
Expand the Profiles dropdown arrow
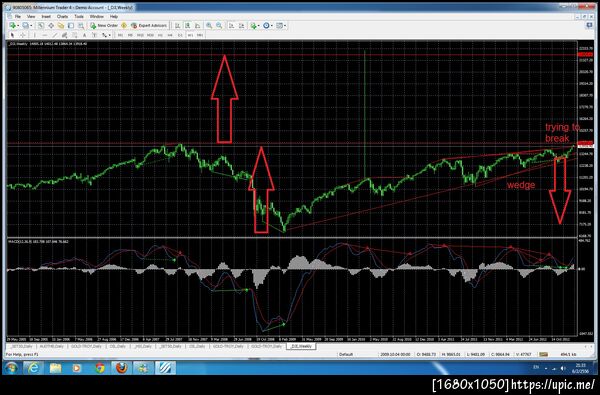[x=31, y=26]
